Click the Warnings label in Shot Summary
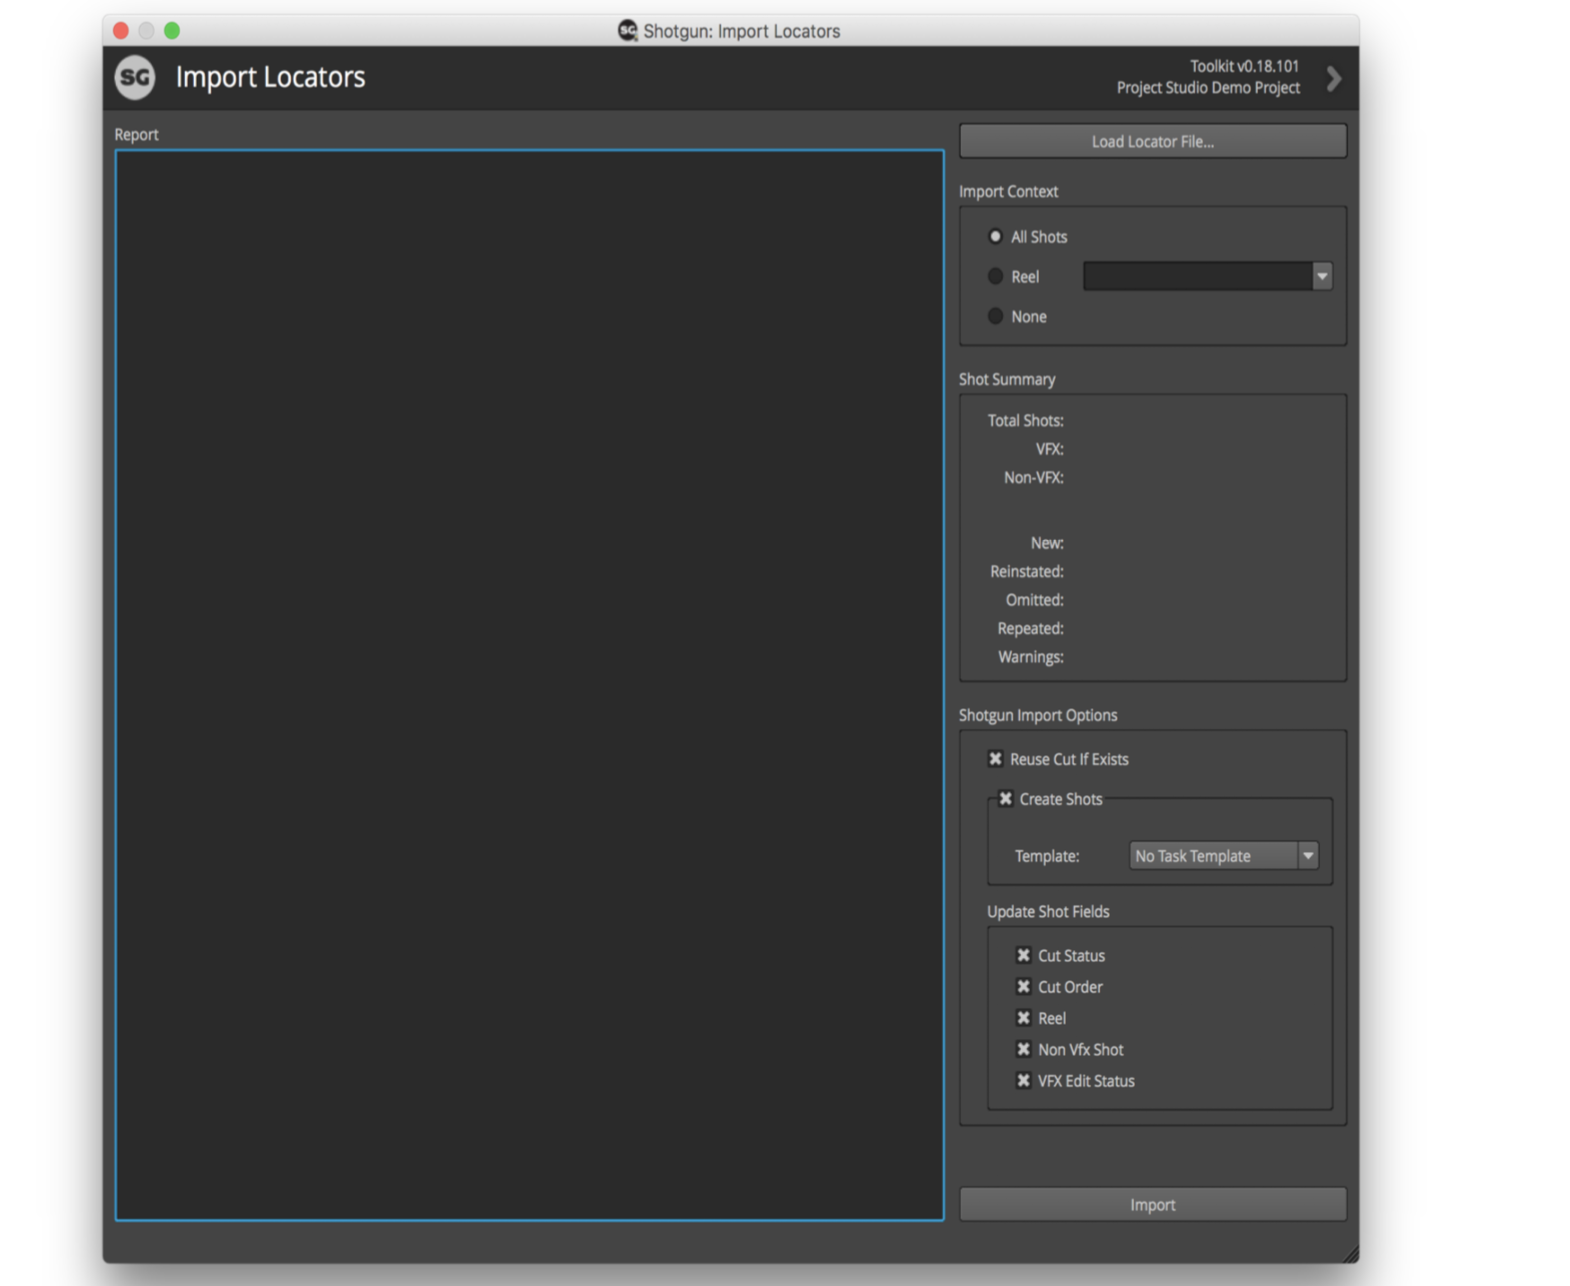Viewport: 1570px width, 1286px height. 1030,657
